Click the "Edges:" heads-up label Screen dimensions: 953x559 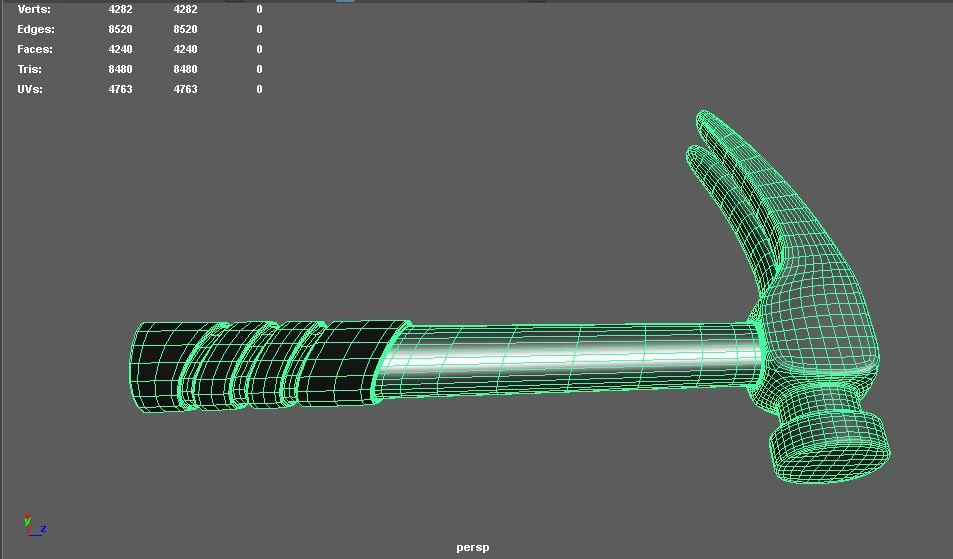[x=36, y=29]
